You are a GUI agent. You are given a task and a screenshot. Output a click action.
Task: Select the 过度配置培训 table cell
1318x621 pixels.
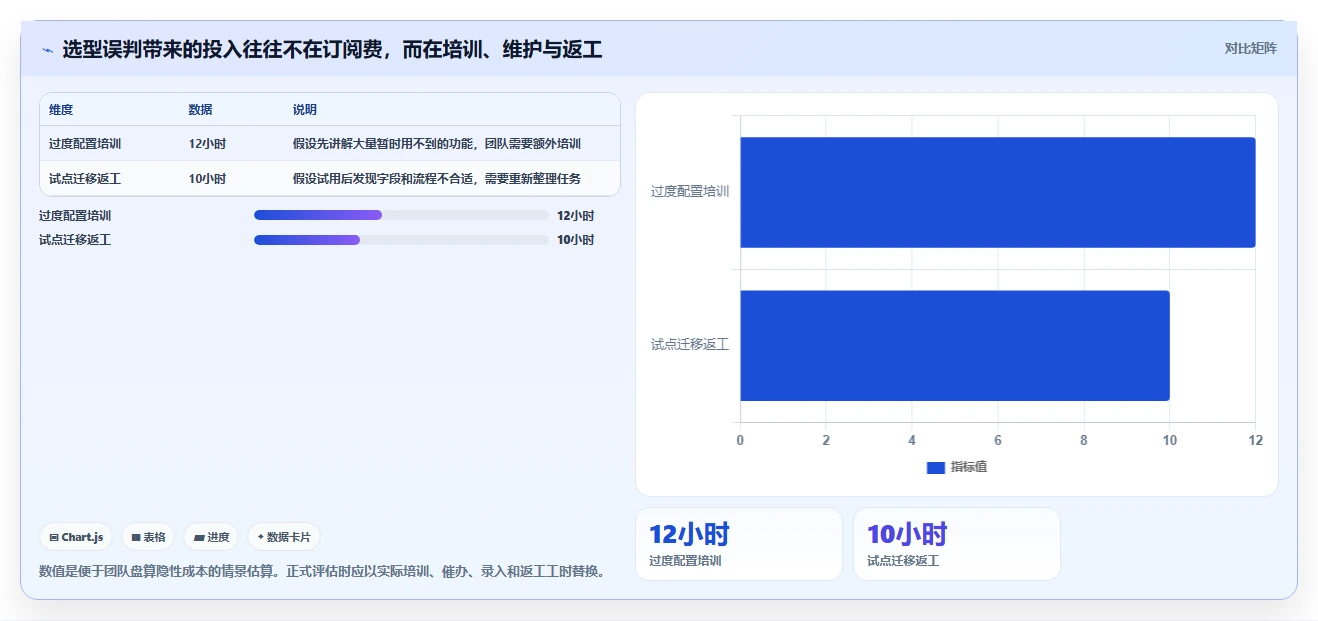(x=85, y=144)
